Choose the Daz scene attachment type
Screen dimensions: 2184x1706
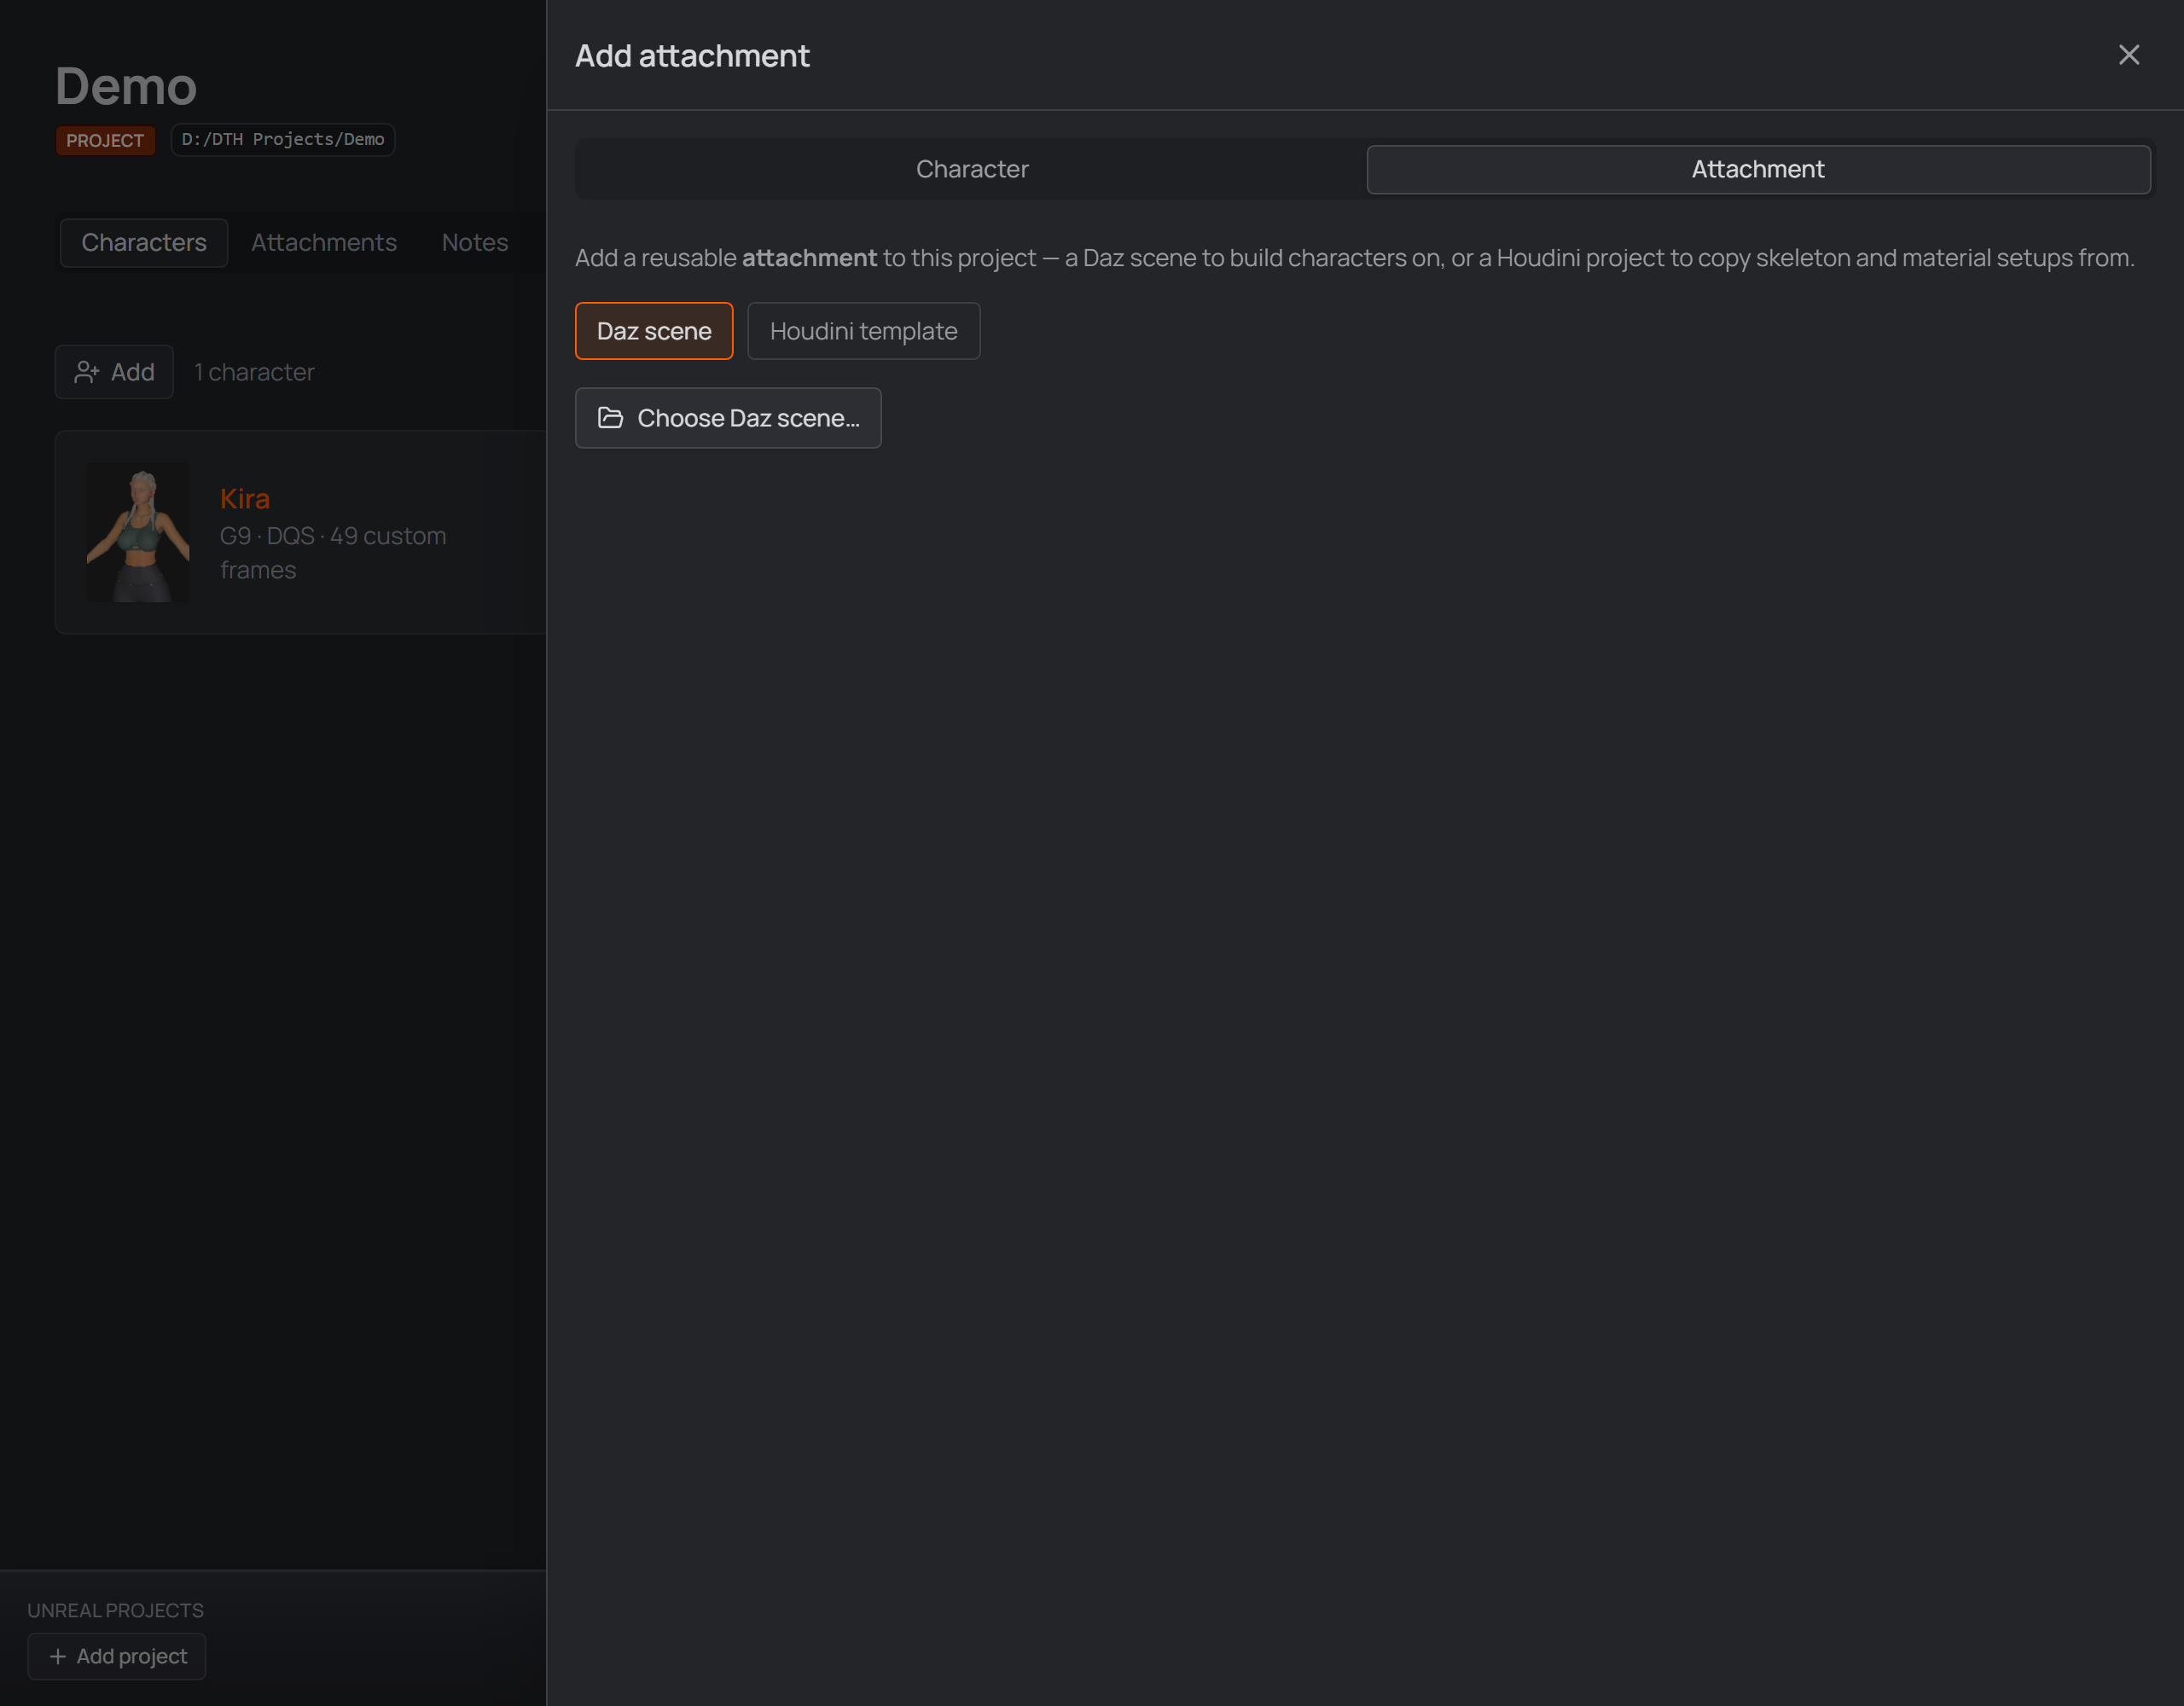click(x=654, y=331)
